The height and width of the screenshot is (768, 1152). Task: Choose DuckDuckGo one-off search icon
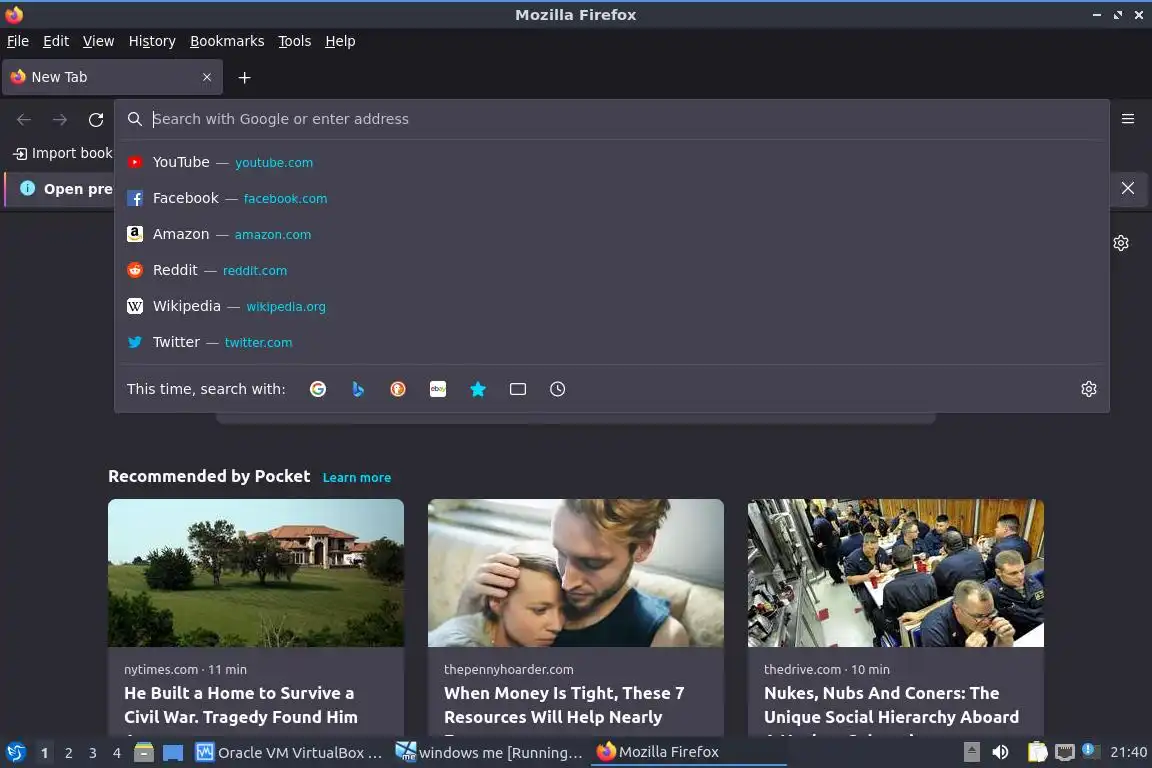pos(397,389)
